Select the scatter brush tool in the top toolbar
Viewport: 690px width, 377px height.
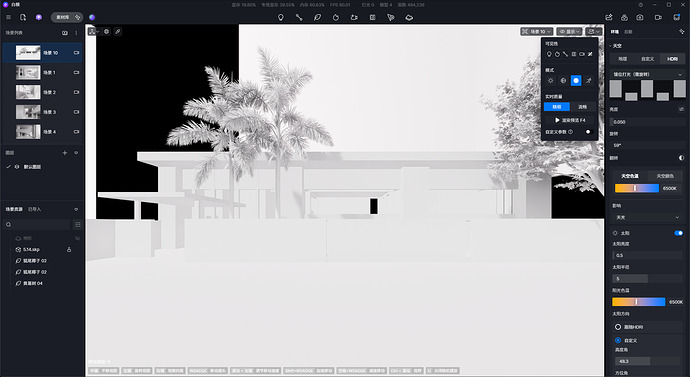coord(336,18)
